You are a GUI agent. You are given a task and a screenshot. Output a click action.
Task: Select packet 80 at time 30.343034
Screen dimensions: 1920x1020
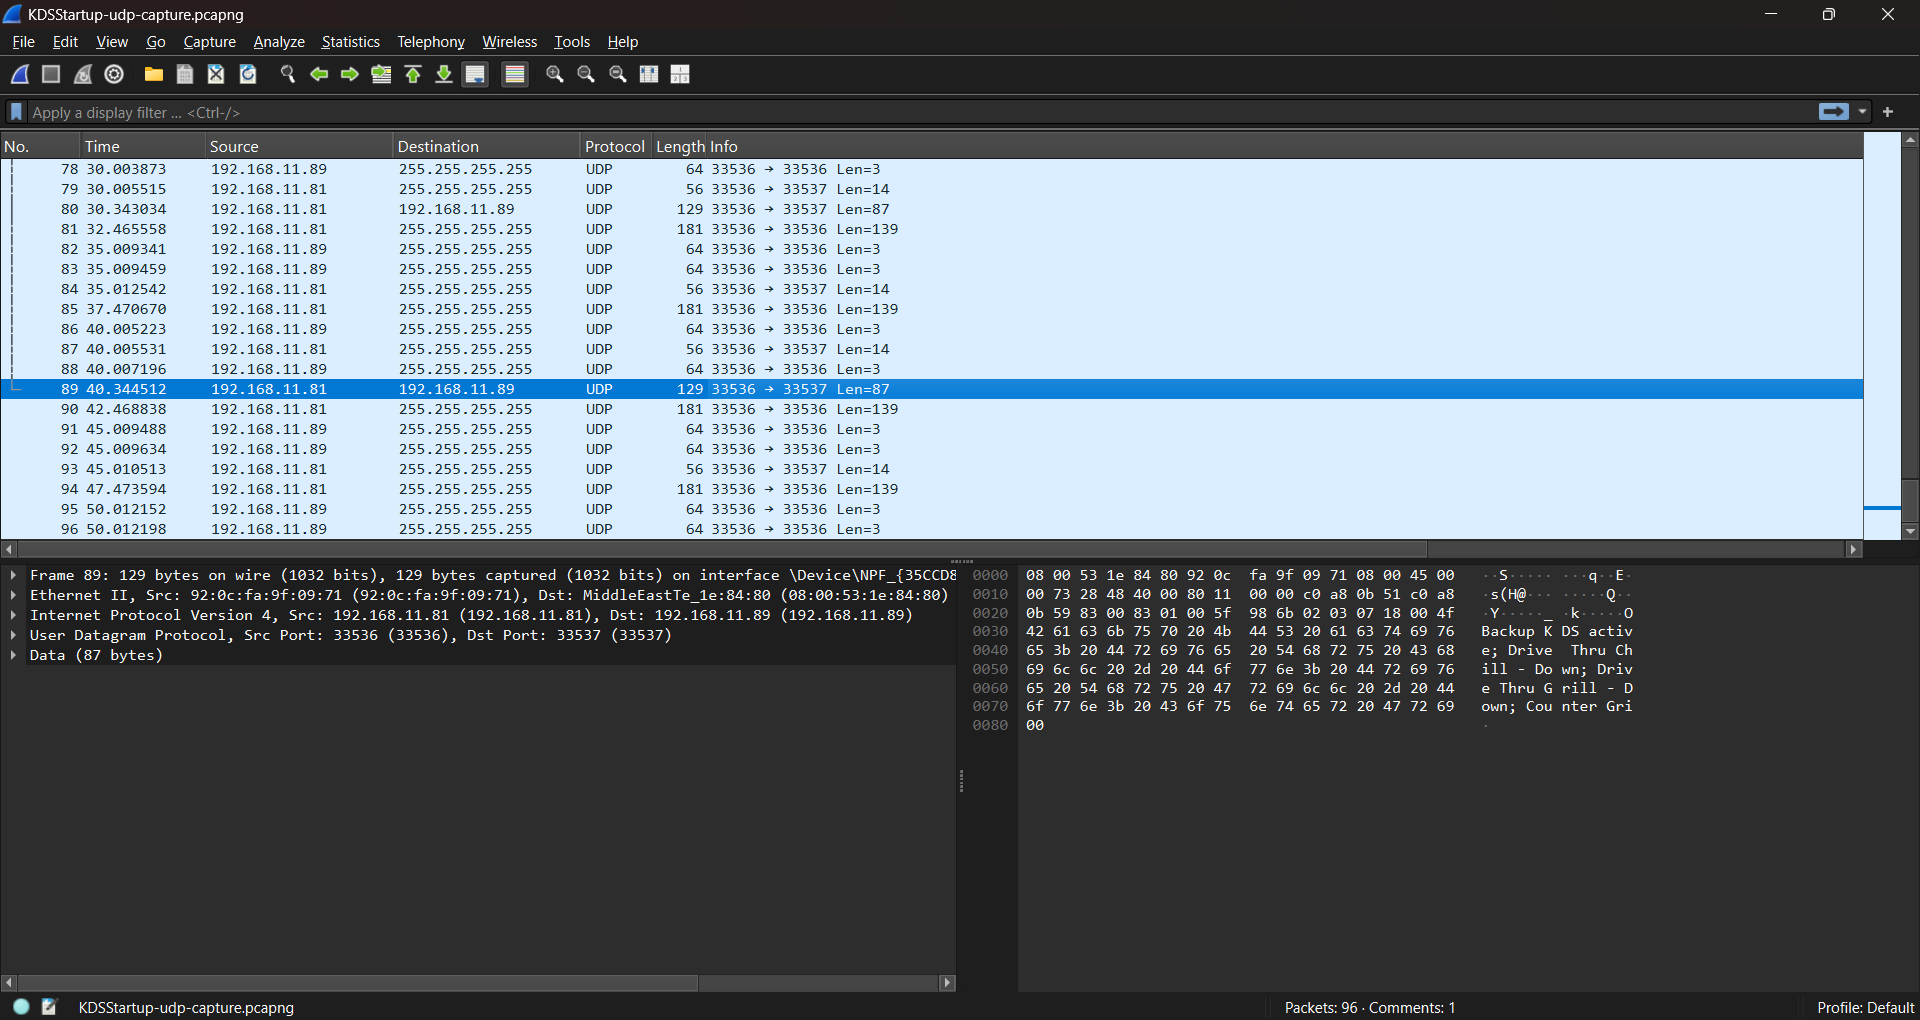pyautogui.click(x=931, y=209)
